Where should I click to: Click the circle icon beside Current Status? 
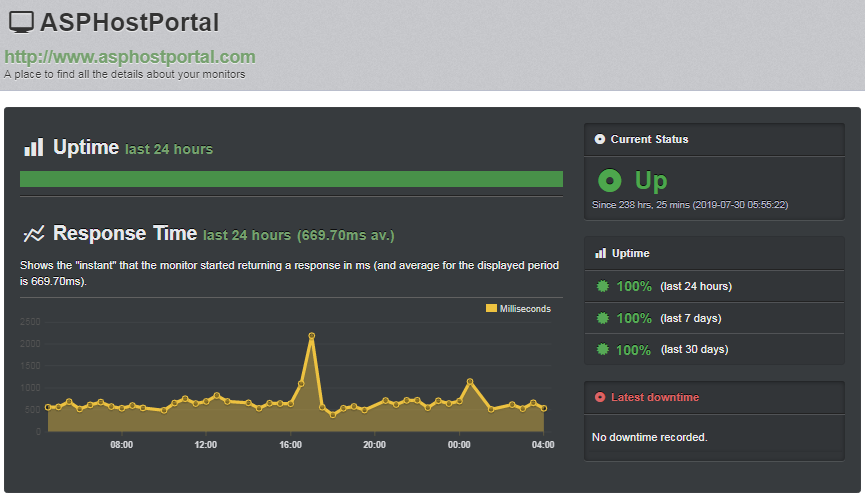(x=600, y=139)
